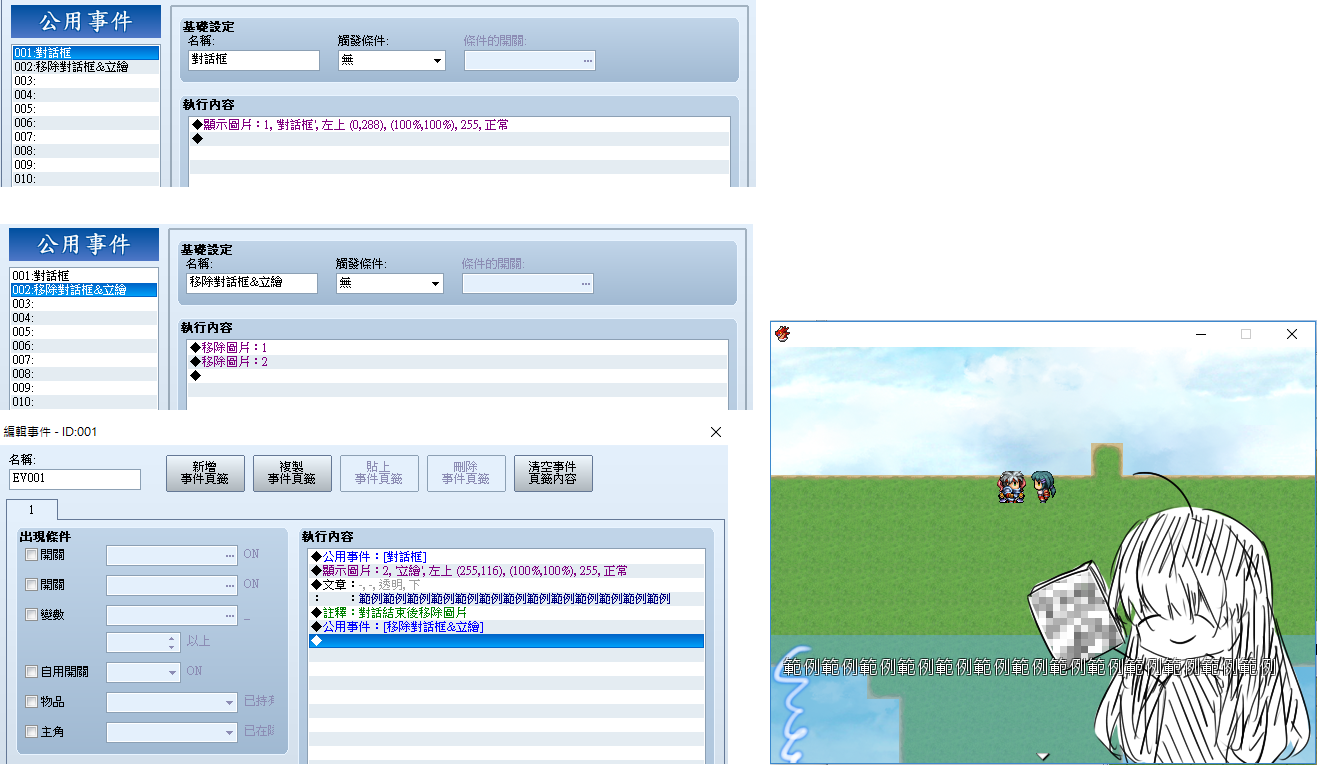
Task: Maximize the game preview window
Action: tap(1246, 334)
